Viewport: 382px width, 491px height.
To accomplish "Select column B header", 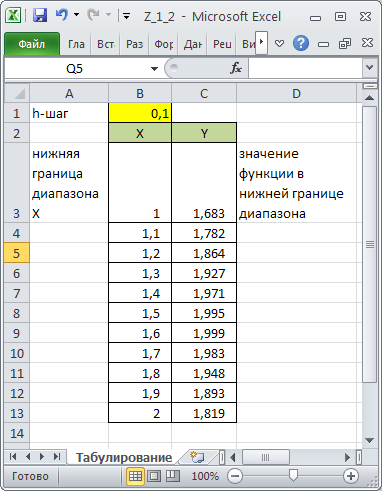I will click(140, 94).
